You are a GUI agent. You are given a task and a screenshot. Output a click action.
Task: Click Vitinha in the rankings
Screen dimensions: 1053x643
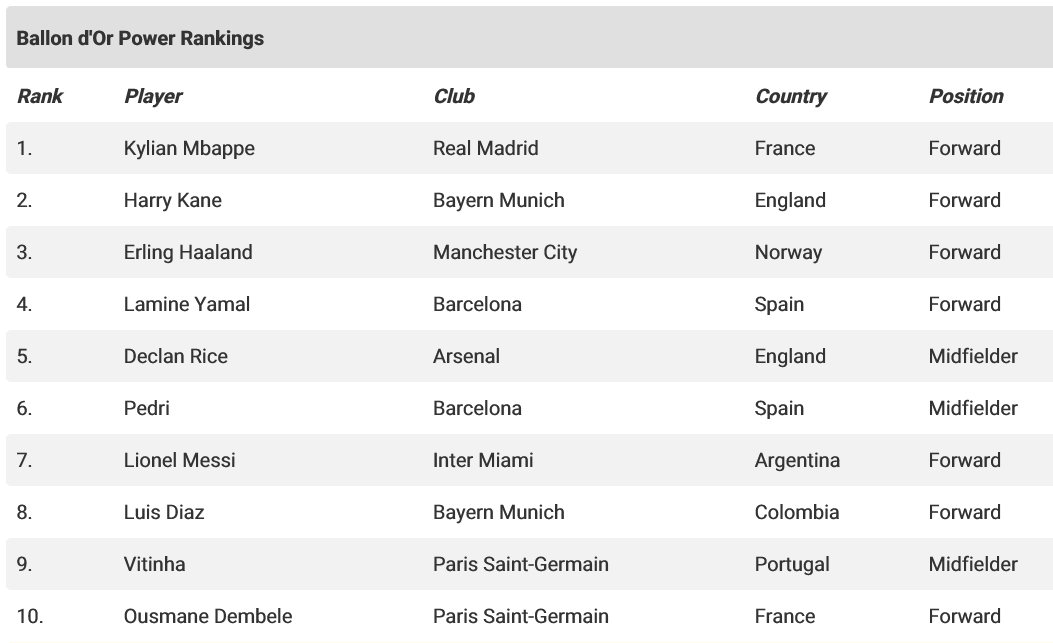click(x=155, y=564)
